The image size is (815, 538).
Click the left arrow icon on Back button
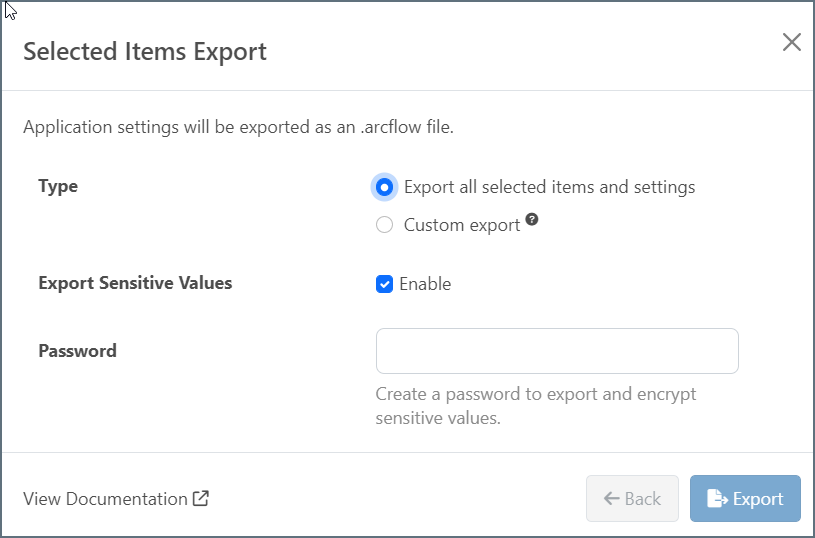click(x=612, y=498)
